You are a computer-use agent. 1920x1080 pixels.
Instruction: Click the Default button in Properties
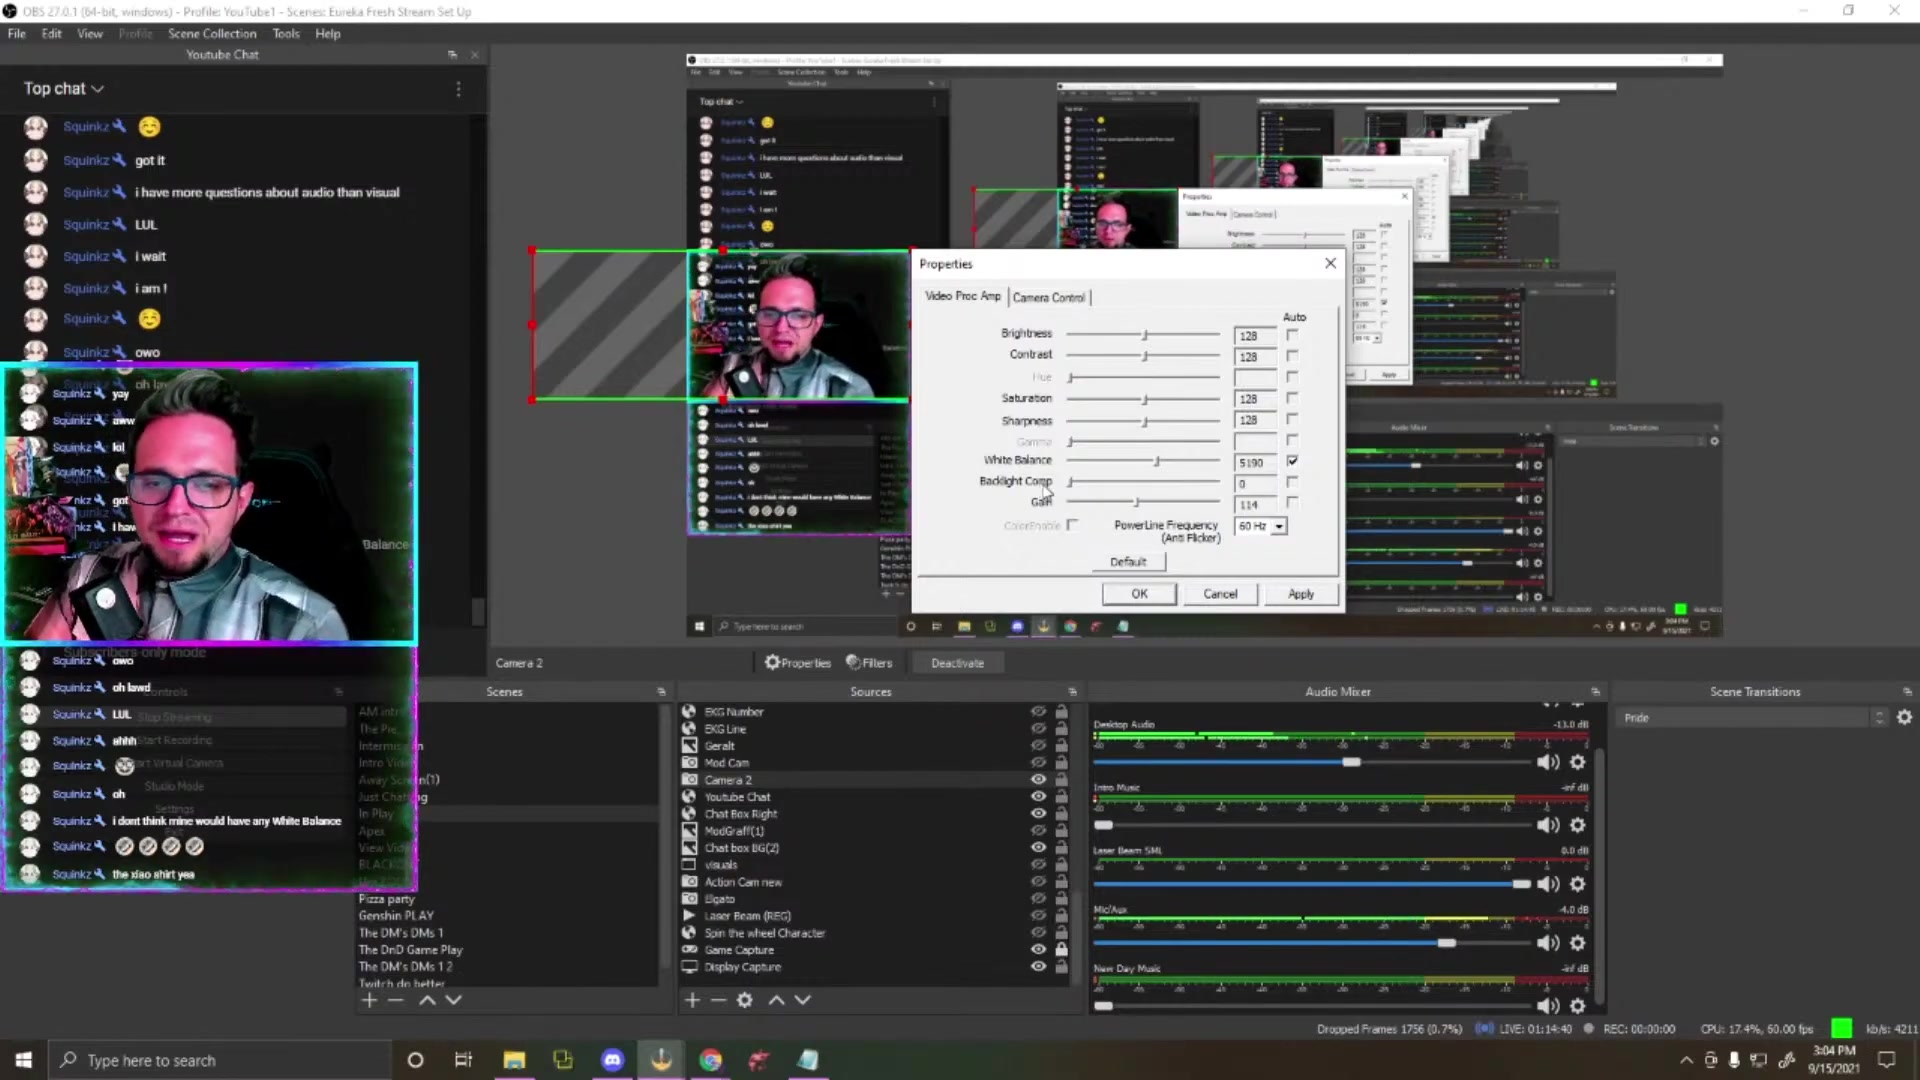pos(1127,562)
